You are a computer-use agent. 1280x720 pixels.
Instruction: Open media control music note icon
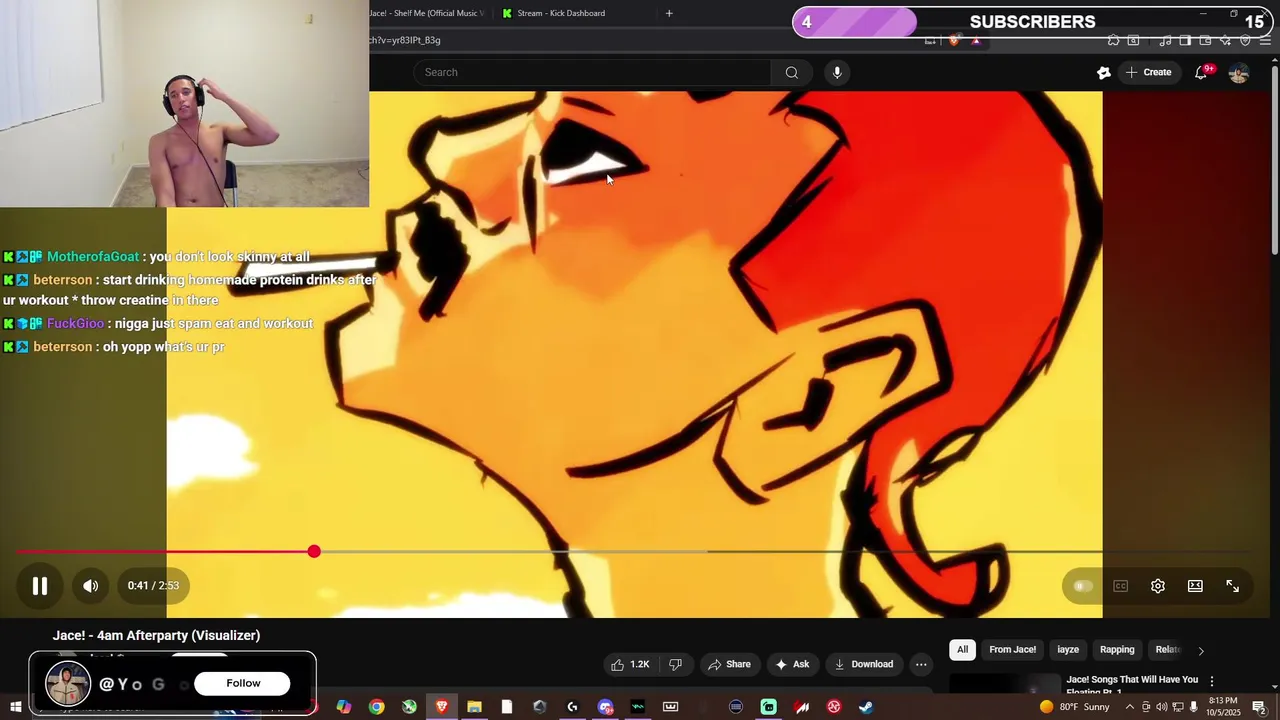1166,40
